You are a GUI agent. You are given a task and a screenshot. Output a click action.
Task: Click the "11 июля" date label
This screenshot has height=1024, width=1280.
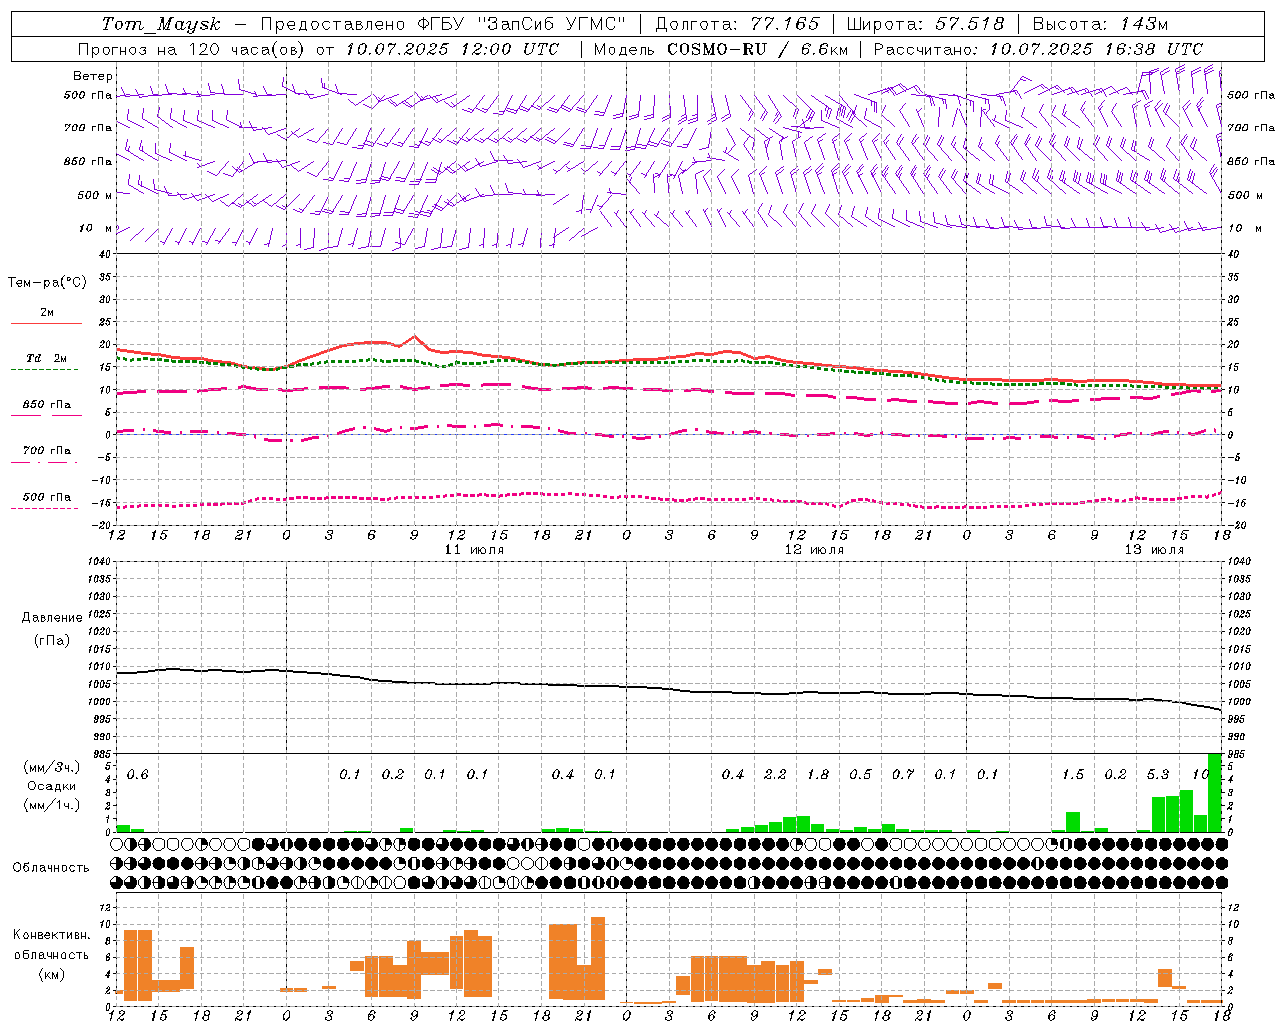[474, 550]
